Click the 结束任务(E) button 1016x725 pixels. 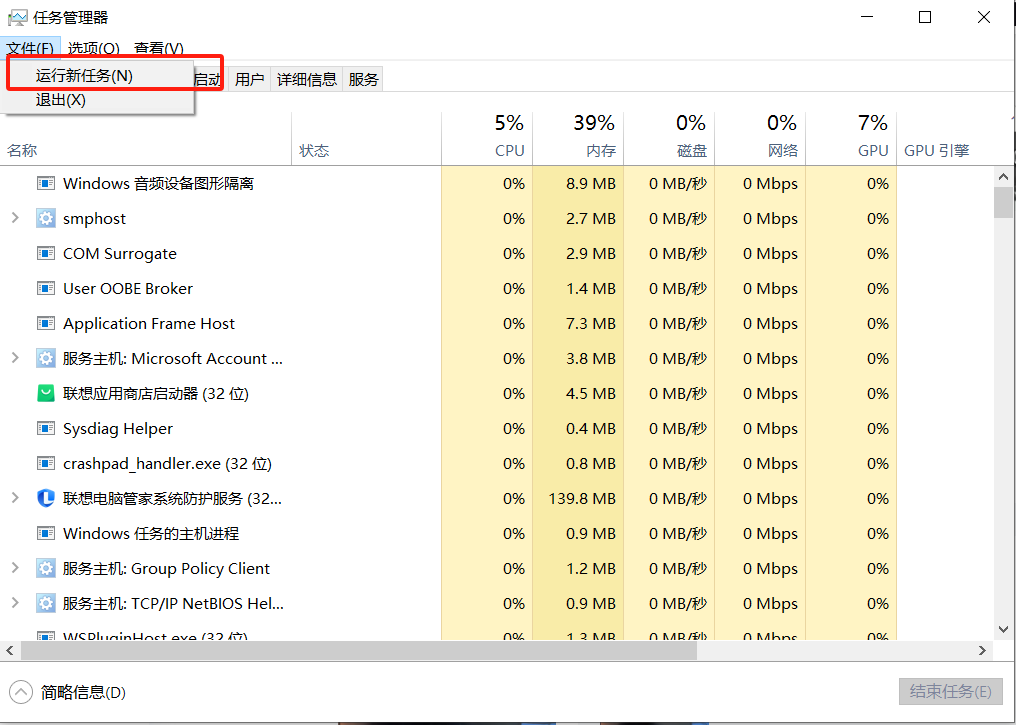(951, 691)
